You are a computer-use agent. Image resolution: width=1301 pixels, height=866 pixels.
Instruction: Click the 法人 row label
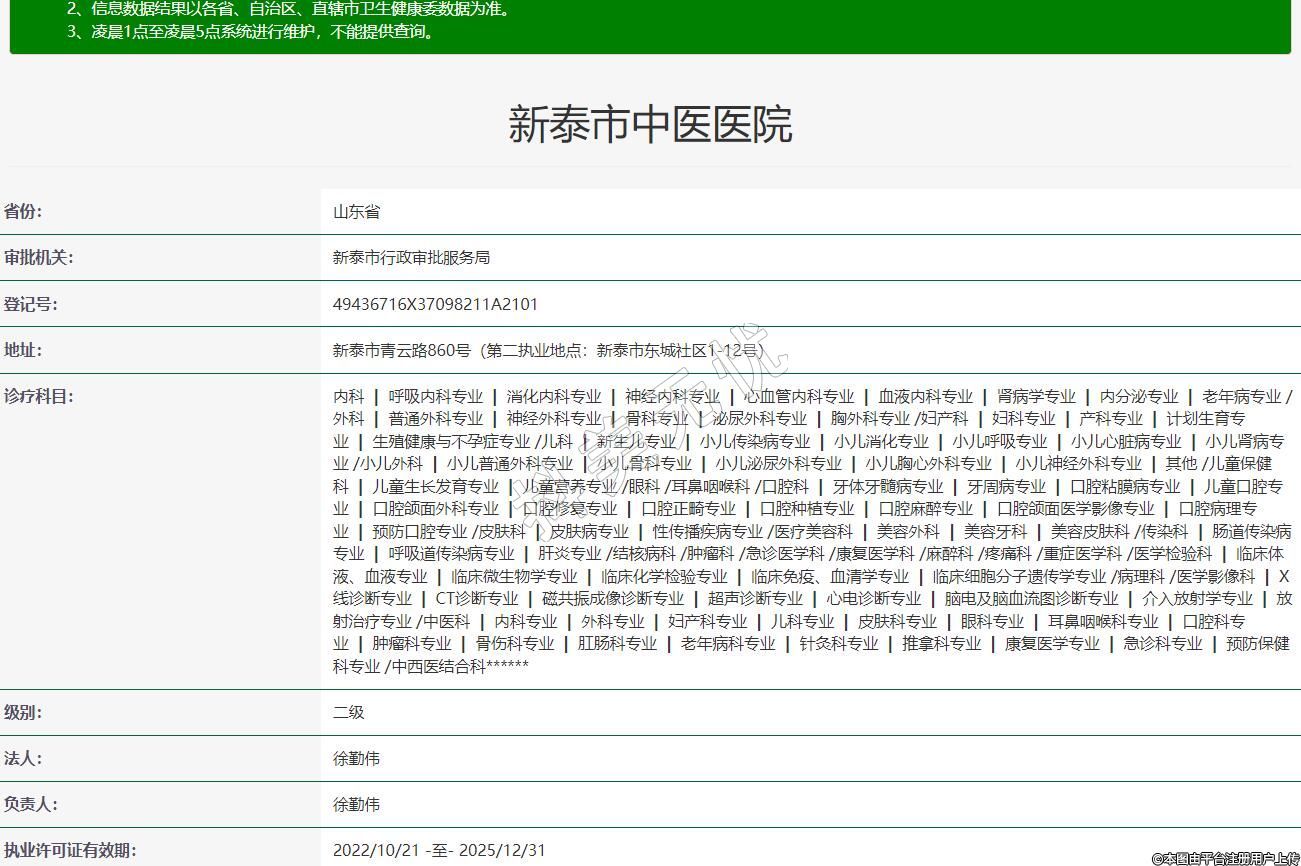[23, 758]
